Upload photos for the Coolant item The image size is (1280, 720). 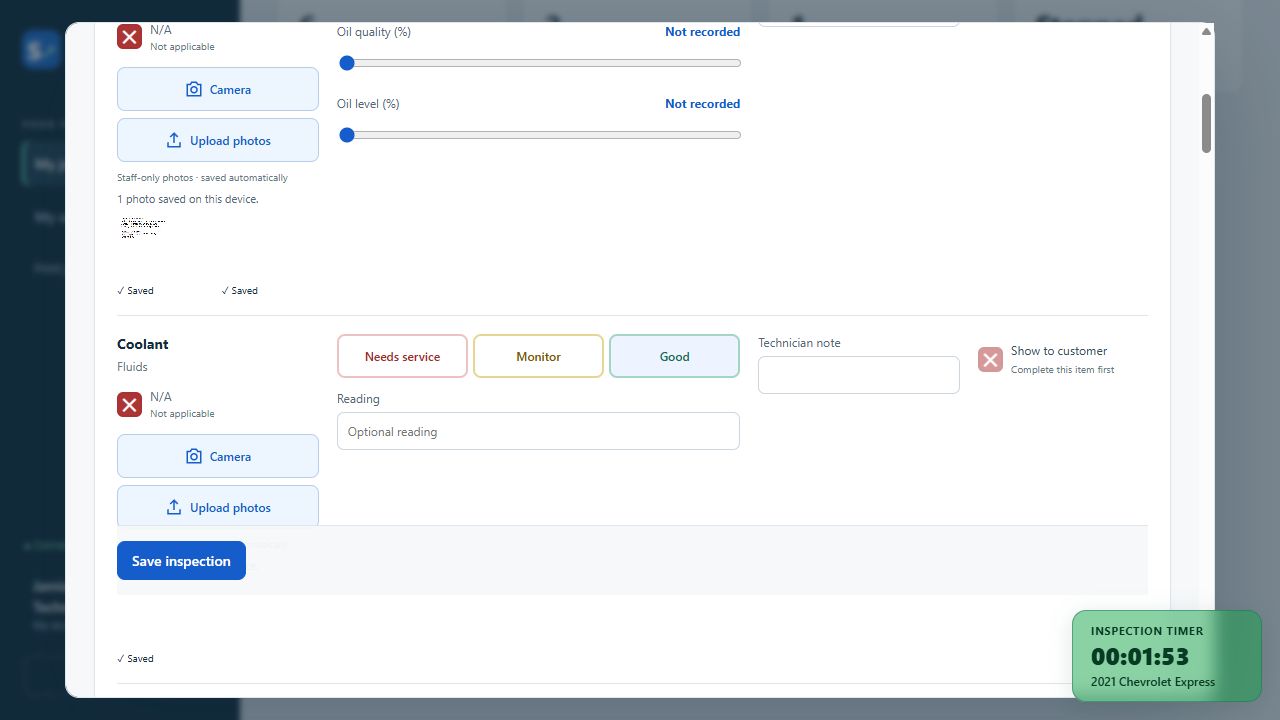click(218, 506)
